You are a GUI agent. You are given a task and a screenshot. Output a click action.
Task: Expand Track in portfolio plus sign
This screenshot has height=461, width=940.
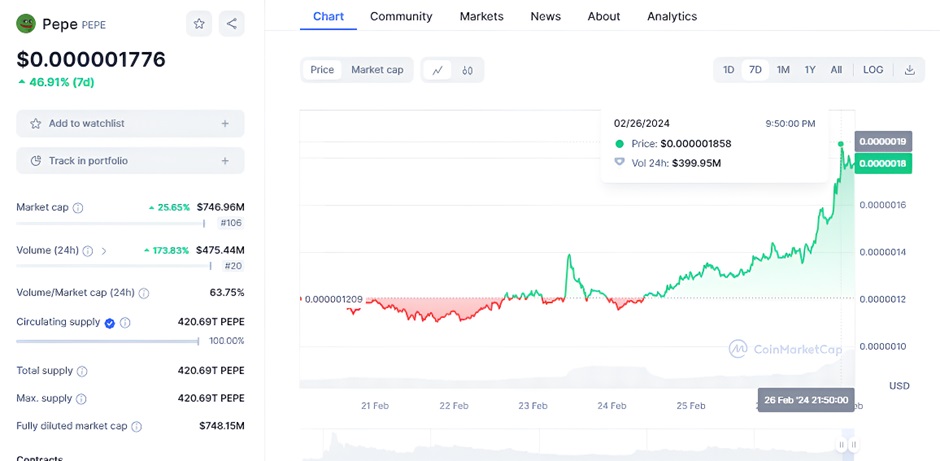click(x=225, y=161)
